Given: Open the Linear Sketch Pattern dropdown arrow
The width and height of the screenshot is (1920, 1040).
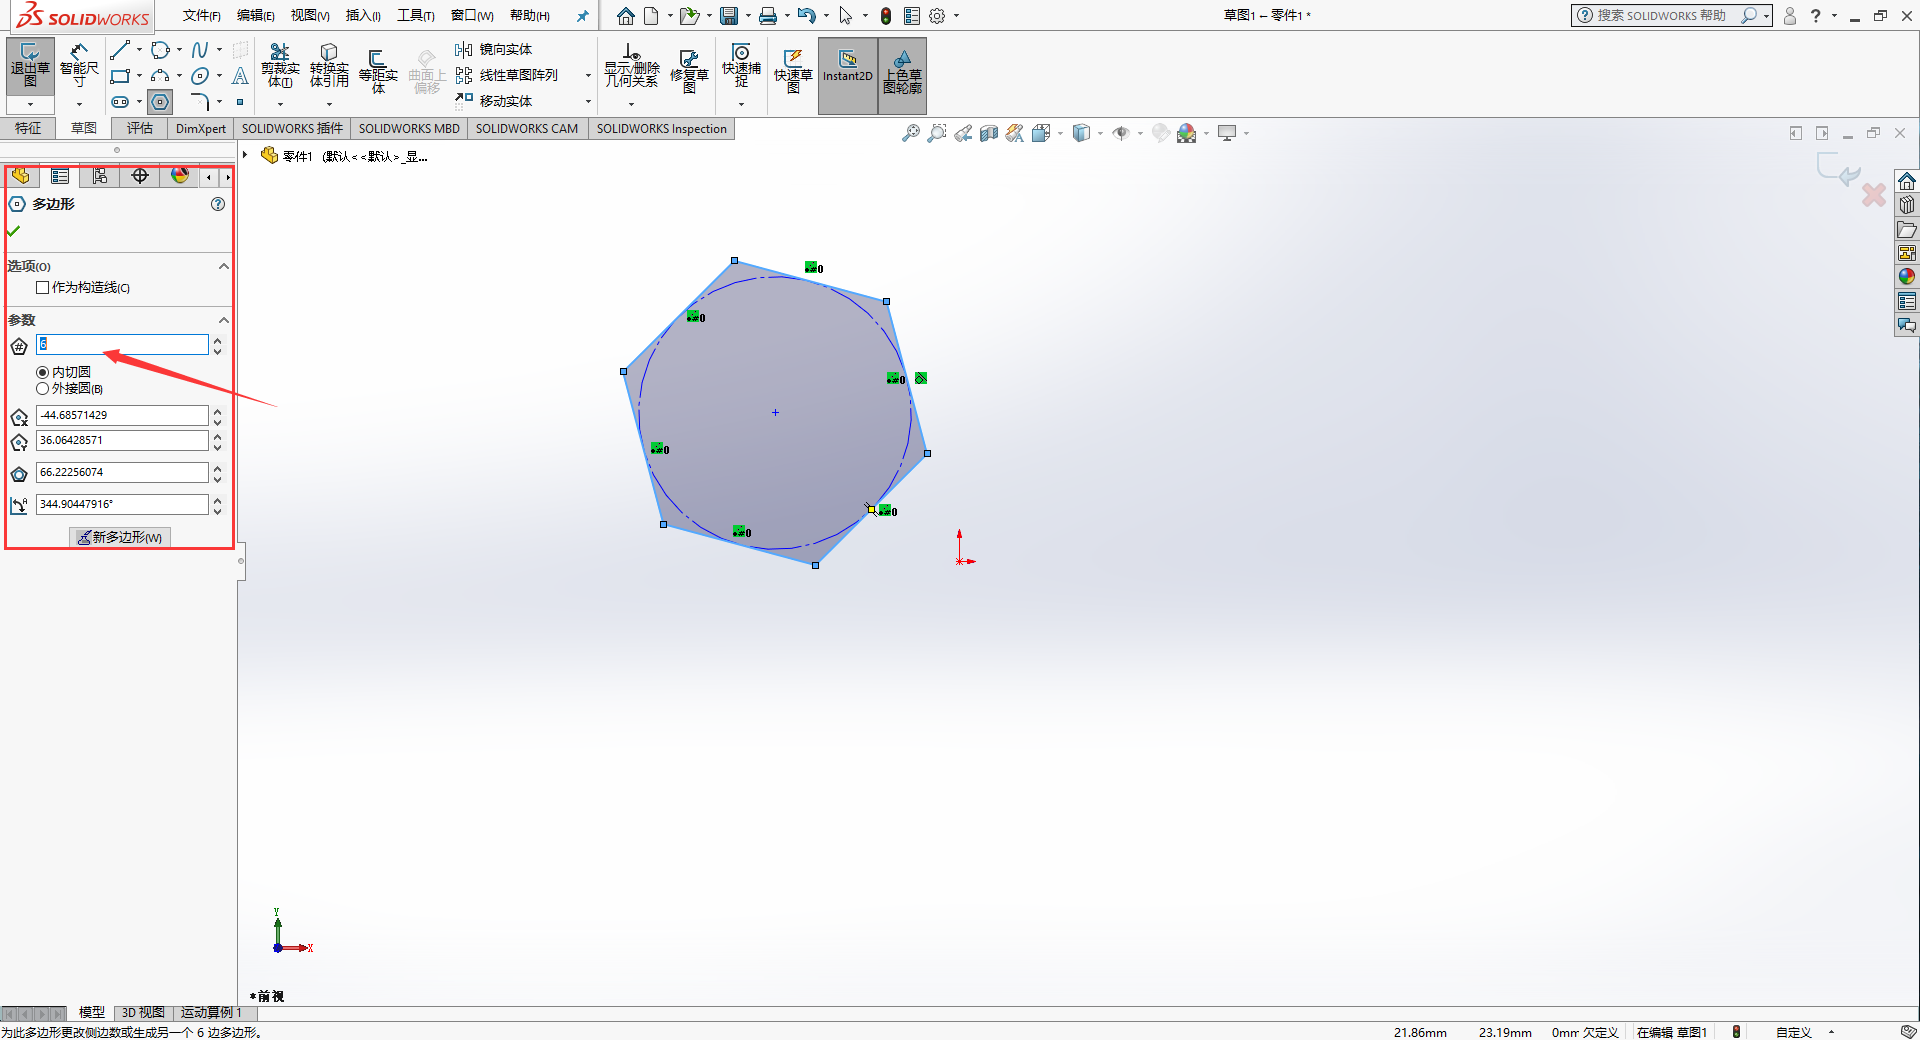Looking at the screenshot, I should (588, 75).
